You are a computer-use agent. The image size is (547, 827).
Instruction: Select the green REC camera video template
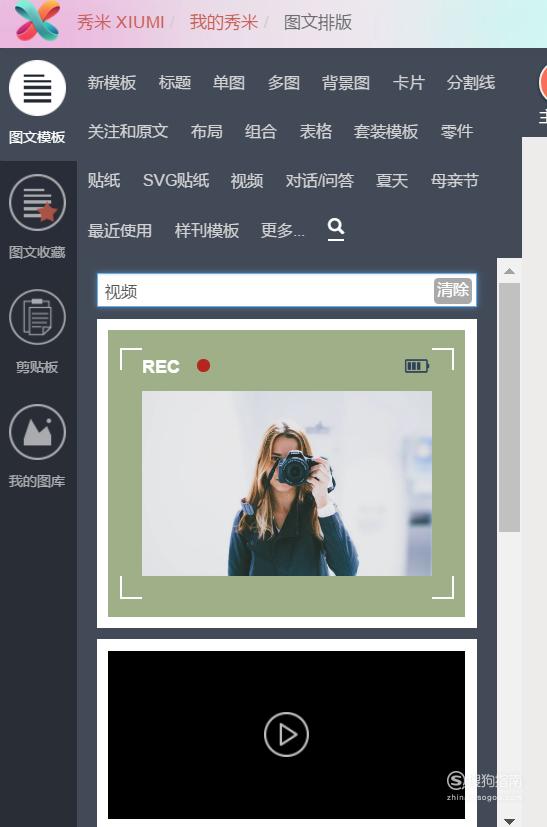(286, 473)
